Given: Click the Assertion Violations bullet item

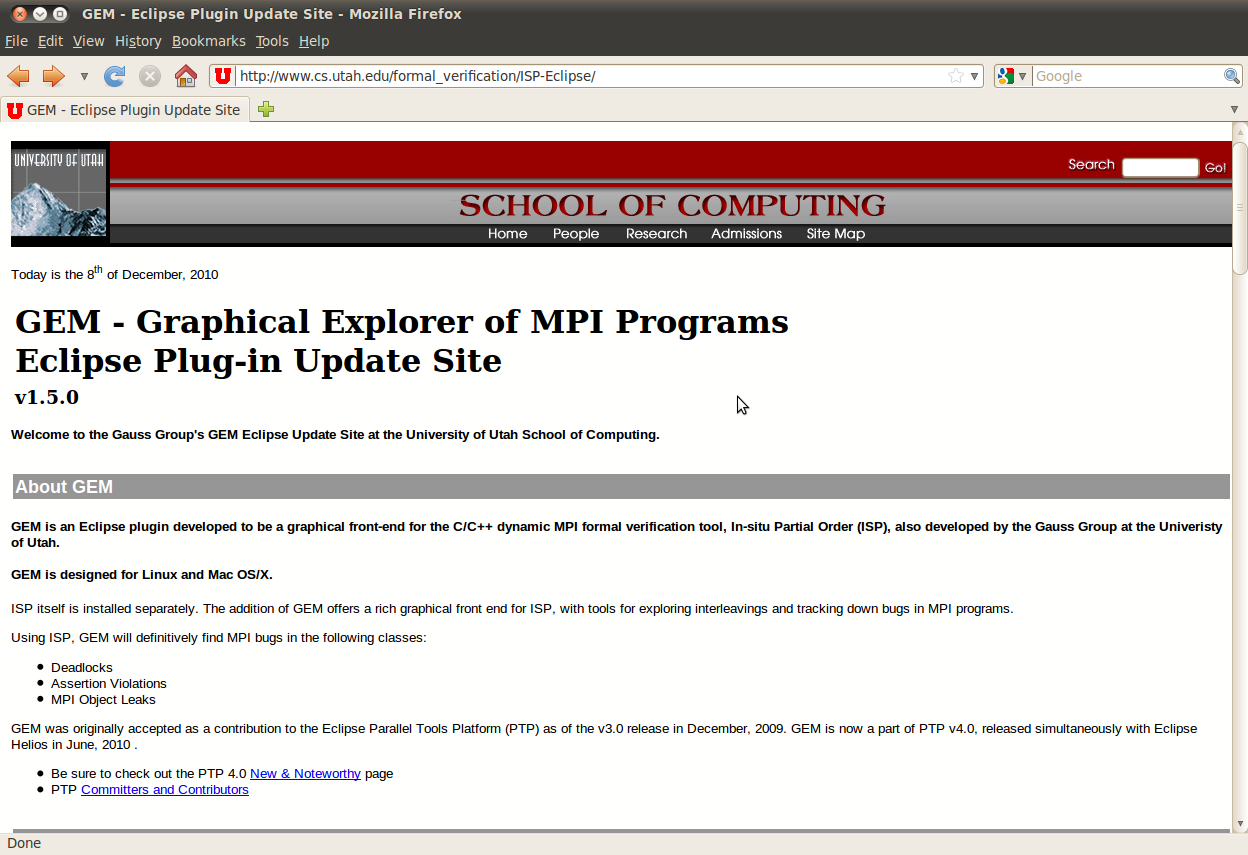Looking at the screenshot, I should click(109, 684).
